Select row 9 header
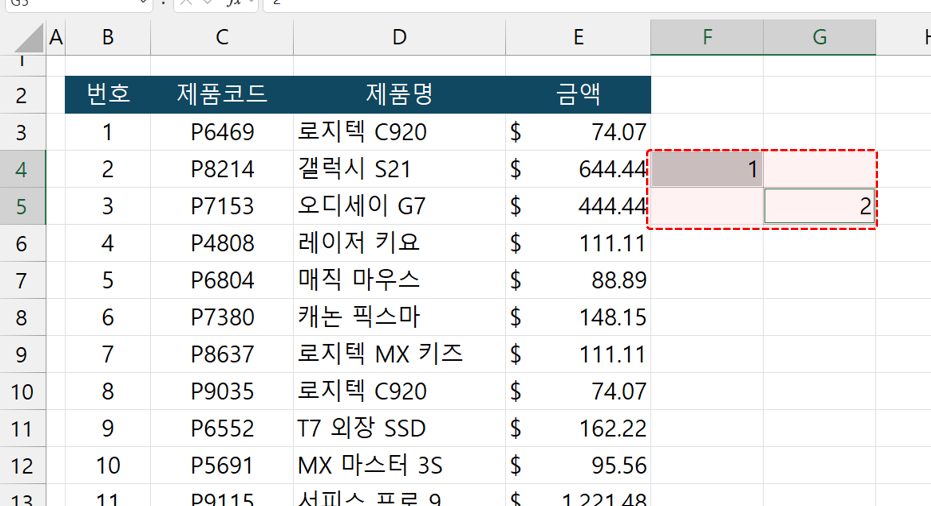 click(x=23, y=355)
